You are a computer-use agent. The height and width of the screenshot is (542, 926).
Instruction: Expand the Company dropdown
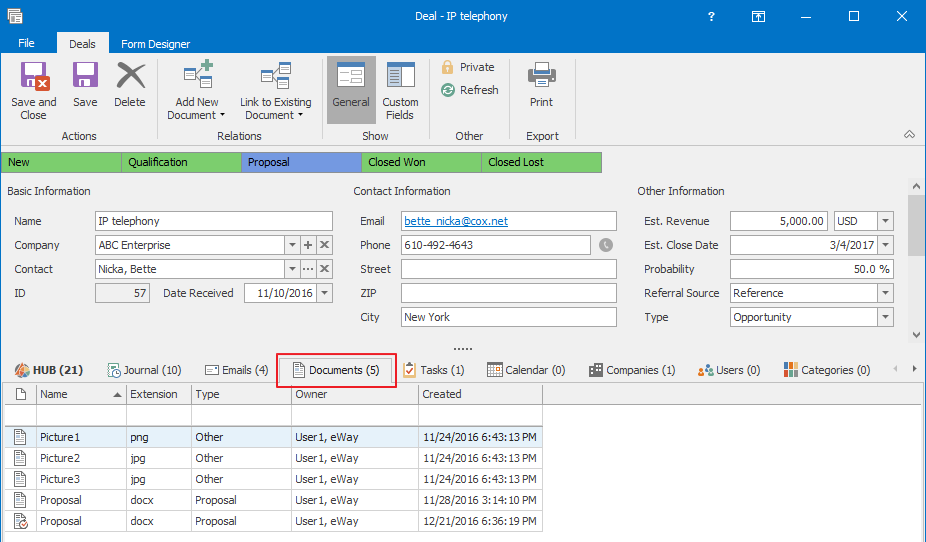tap(292, 245)
